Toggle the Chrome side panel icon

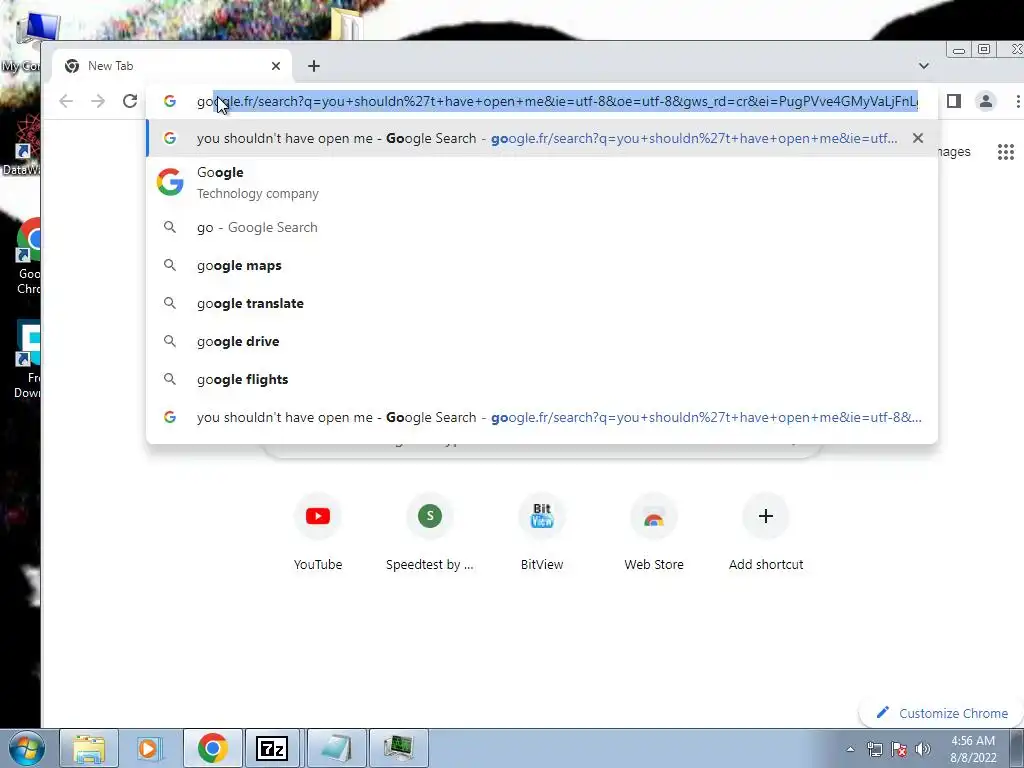point(954,101)
